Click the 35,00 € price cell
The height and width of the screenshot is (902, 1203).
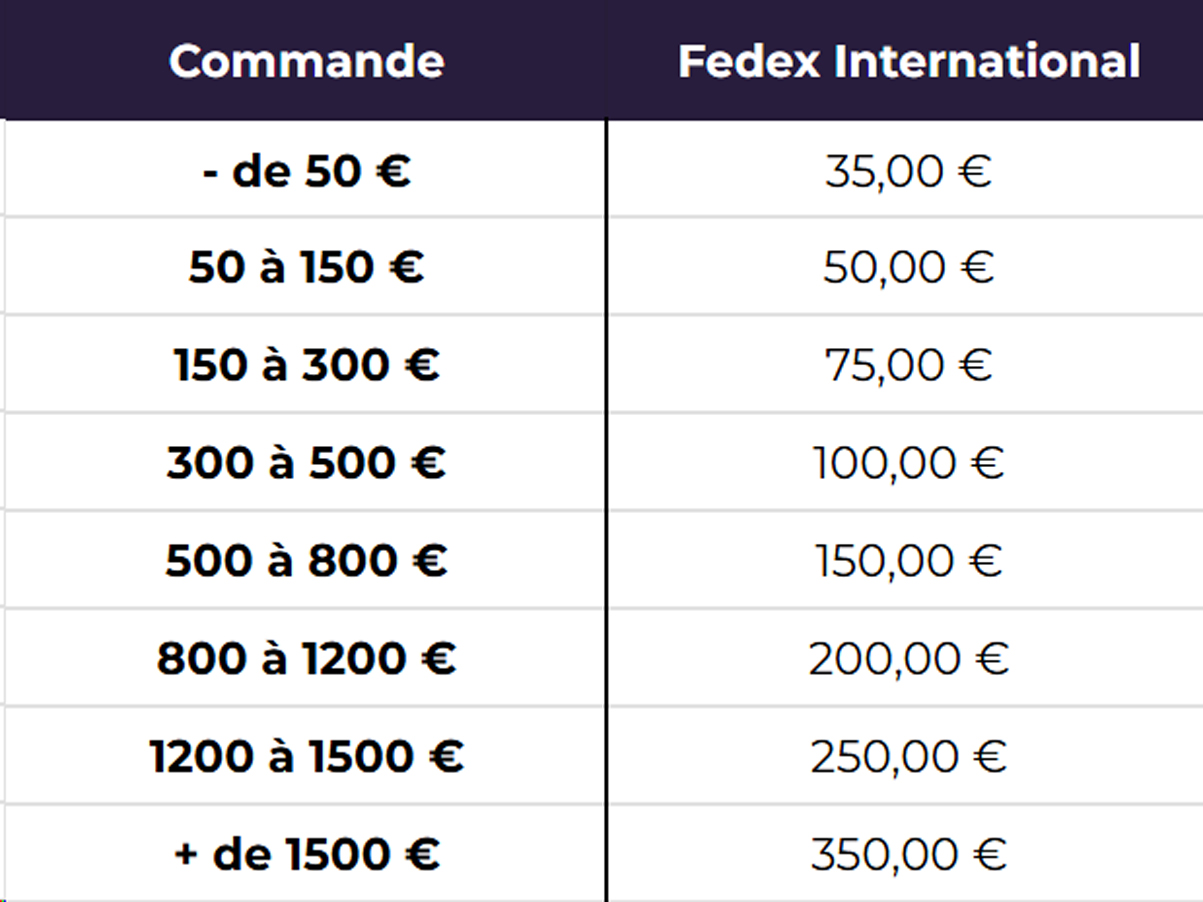point(908,171)
